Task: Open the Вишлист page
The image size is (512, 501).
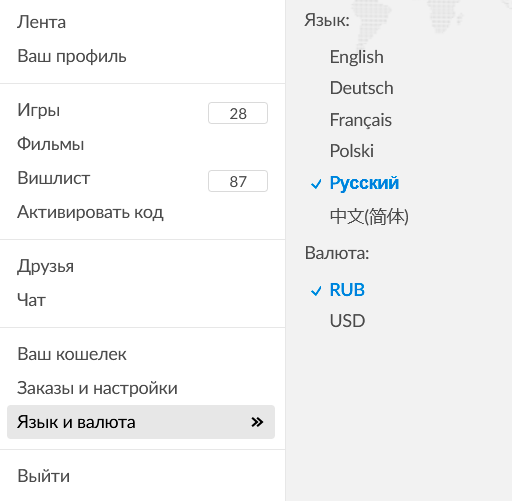Action: 54,178
